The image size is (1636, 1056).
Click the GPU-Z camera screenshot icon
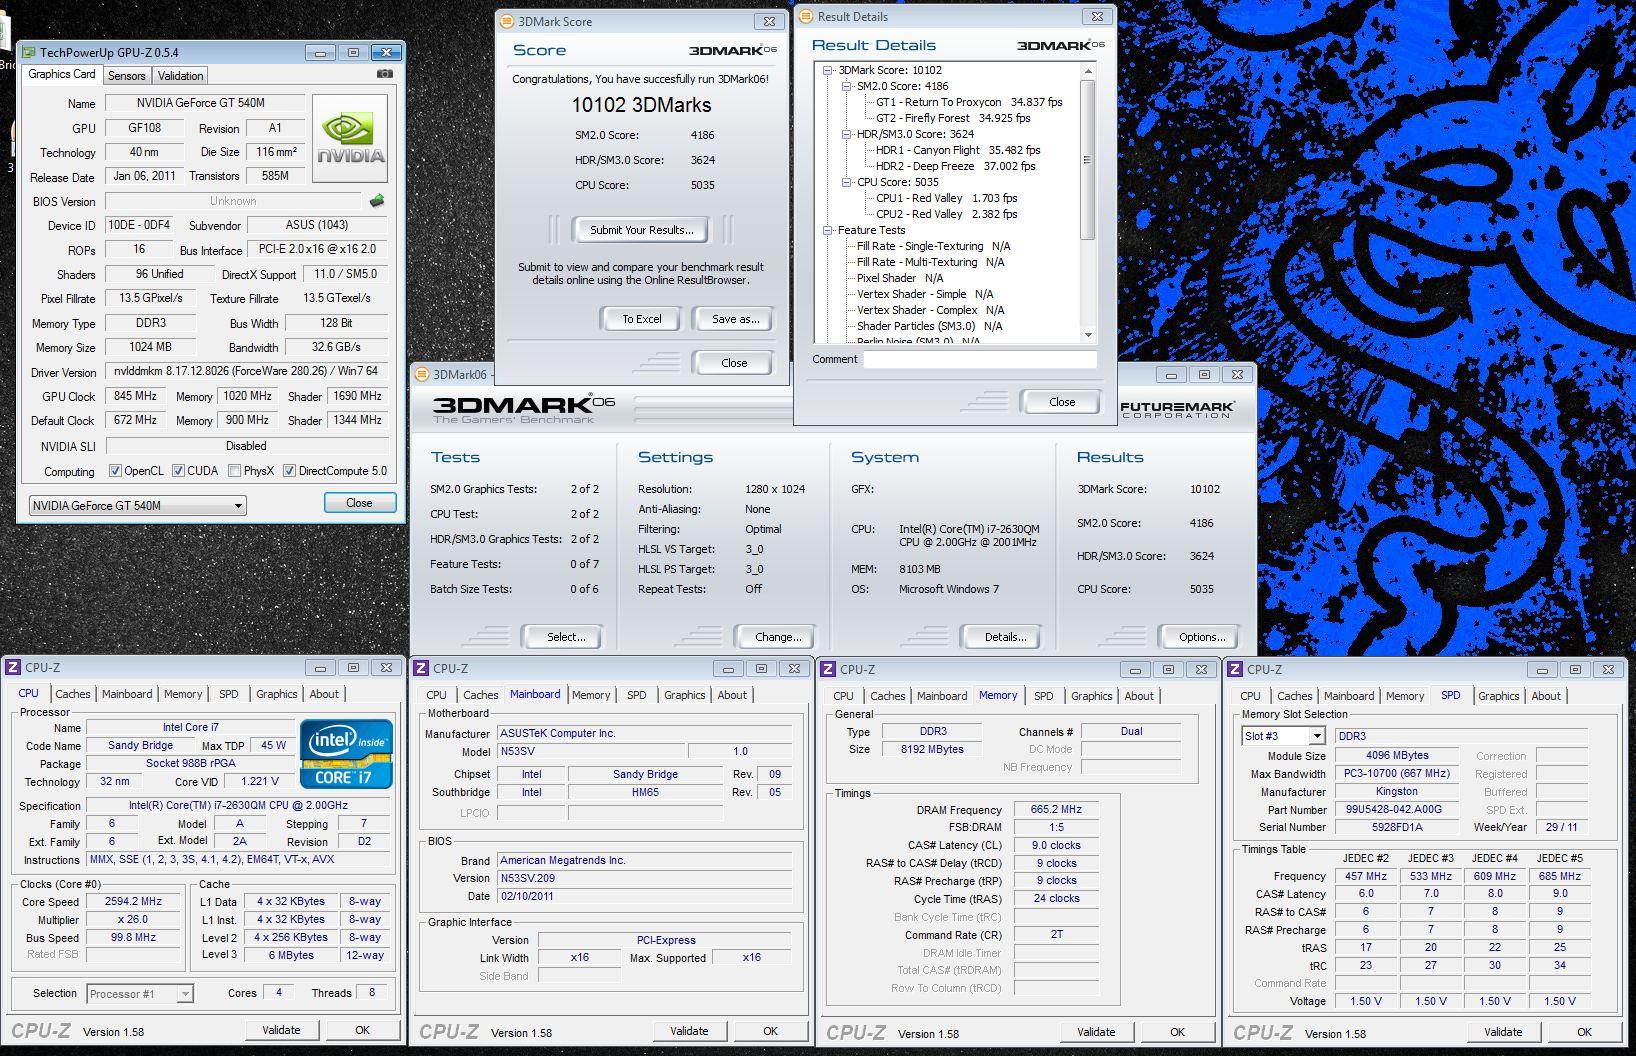(x=385, y=74)
